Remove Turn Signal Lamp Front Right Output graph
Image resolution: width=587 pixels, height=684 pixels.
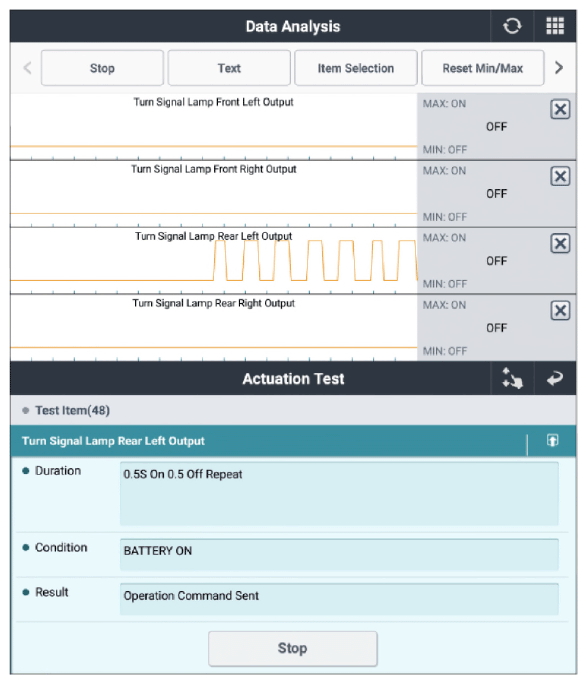560,176
